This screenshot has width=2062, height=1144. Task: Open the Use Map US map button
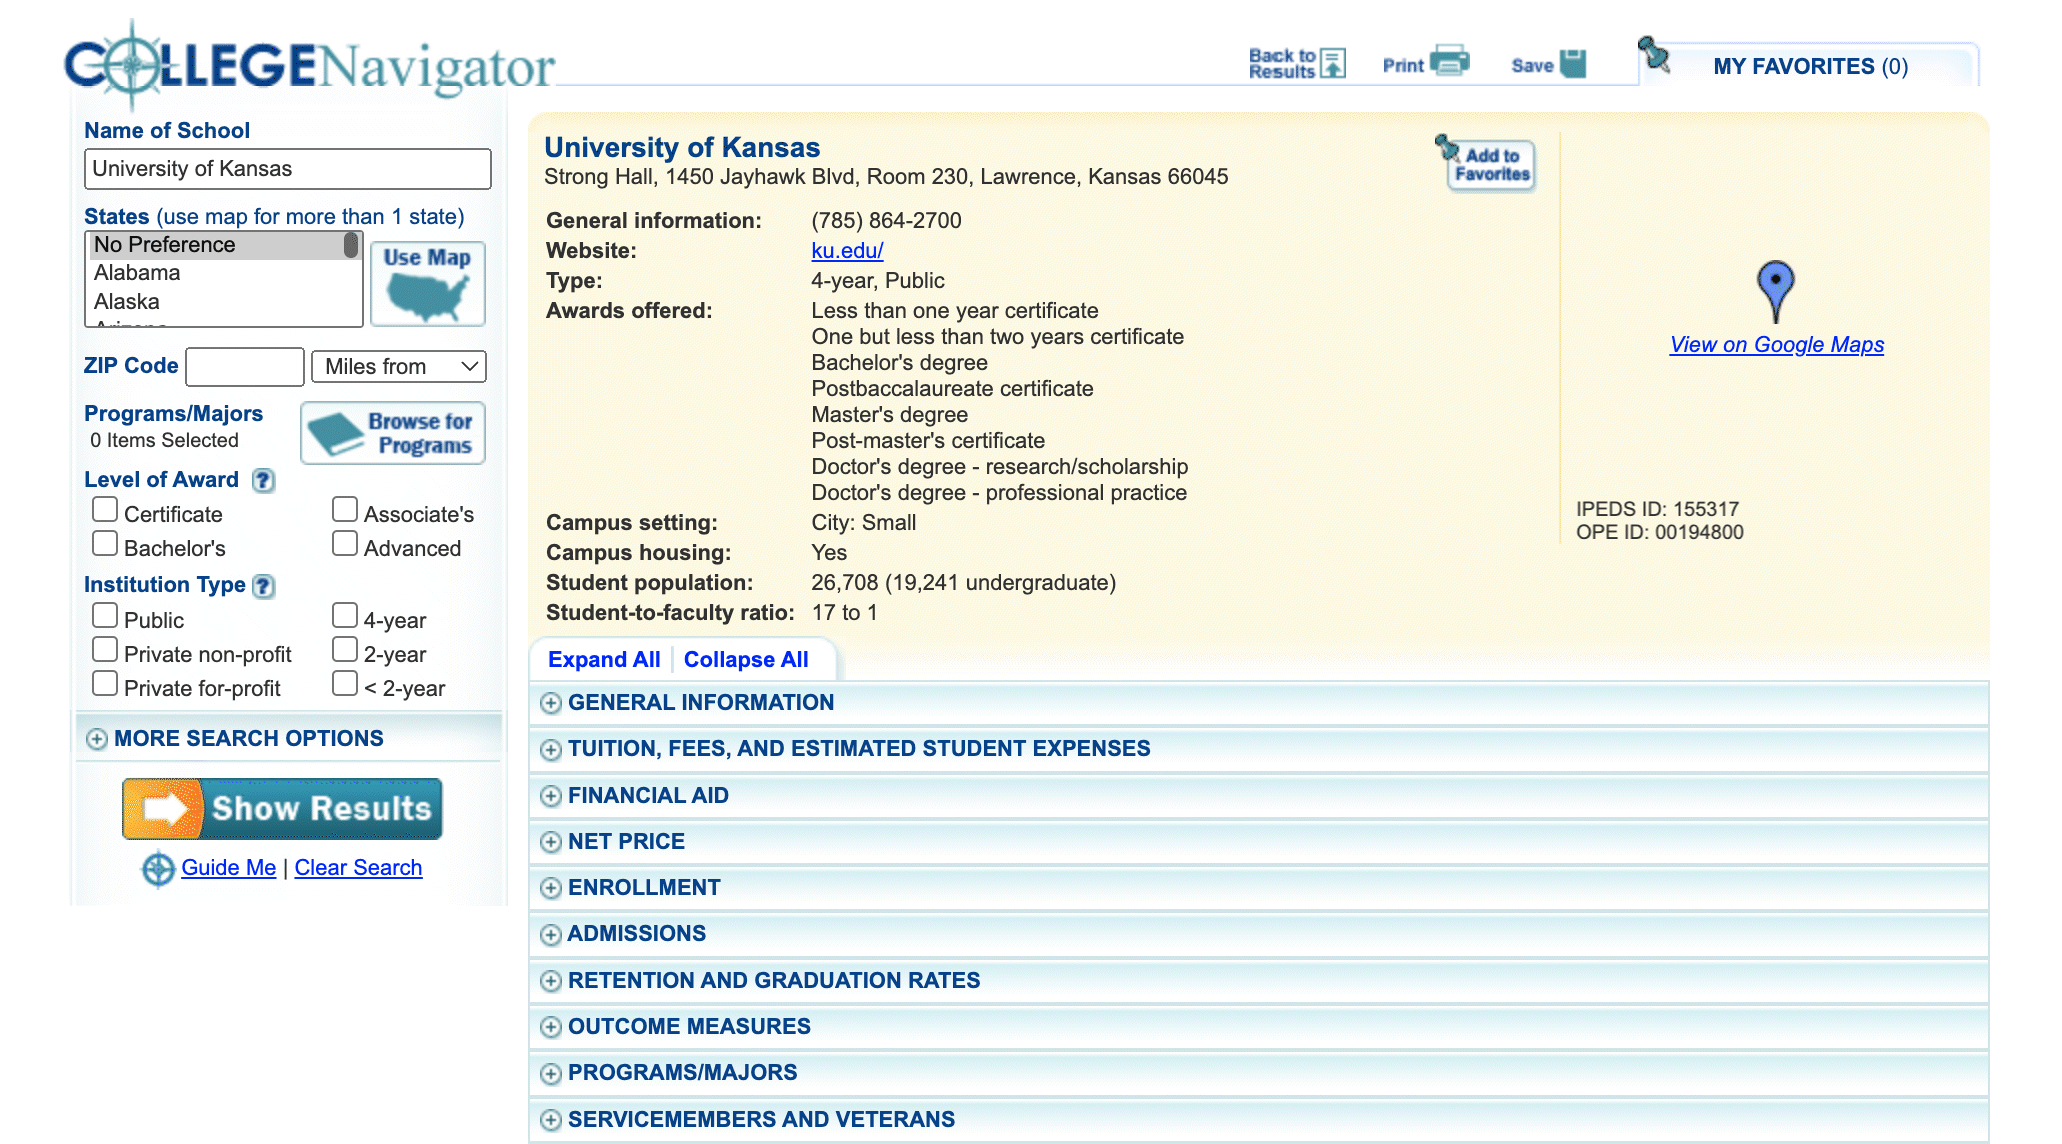[x=428, y=284]
